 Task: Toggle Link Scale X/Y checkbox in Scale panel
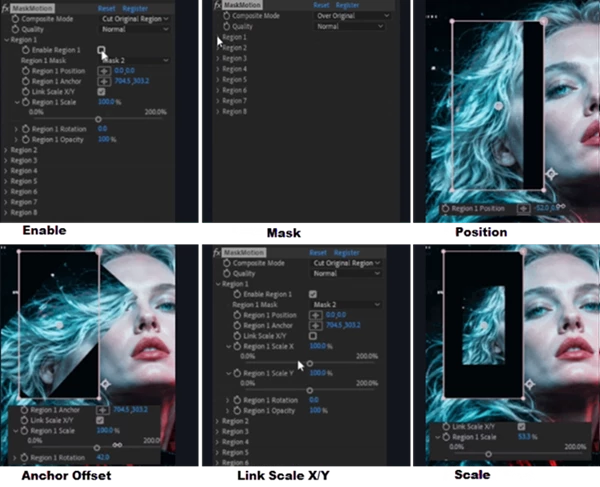521,426
